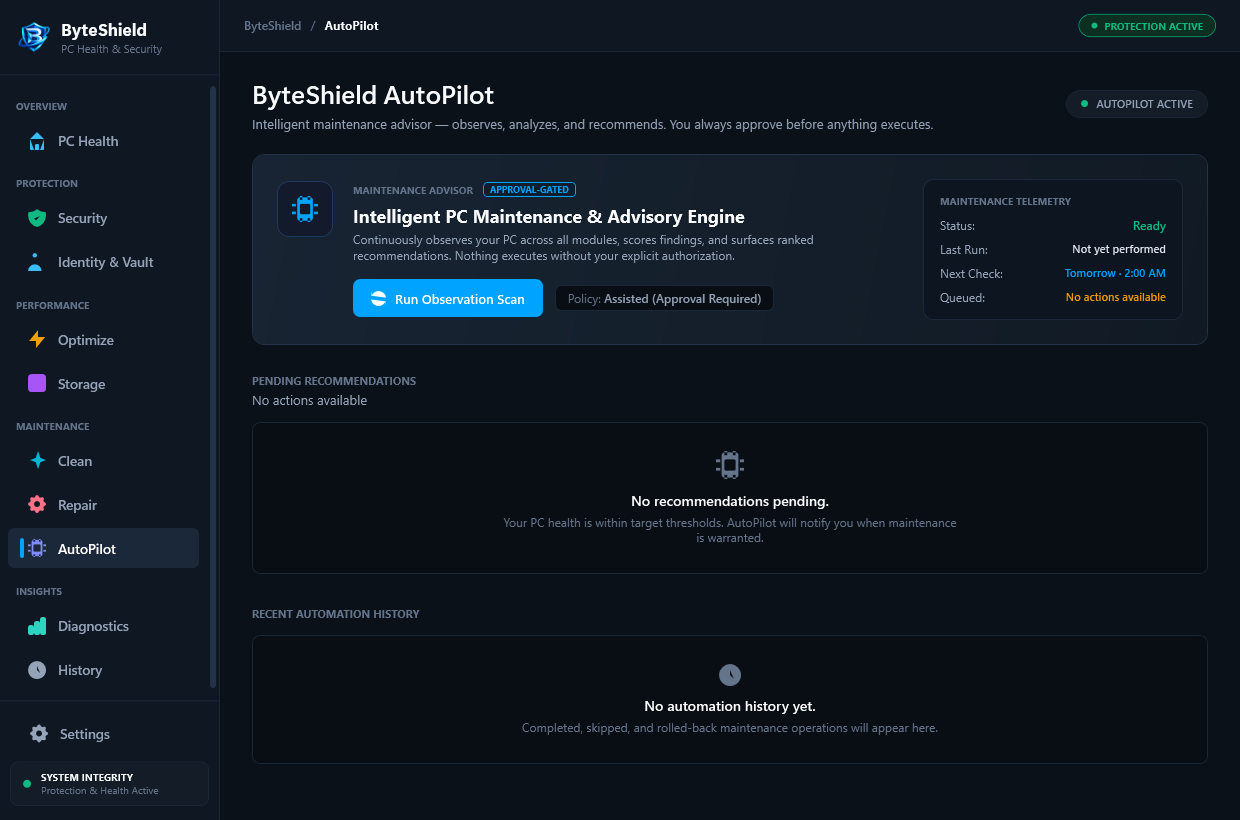The image size is (1240, 820).
Task: Click the 'No recommendations pending.' message
Action: pyautogui.click(x=730, y=501)
